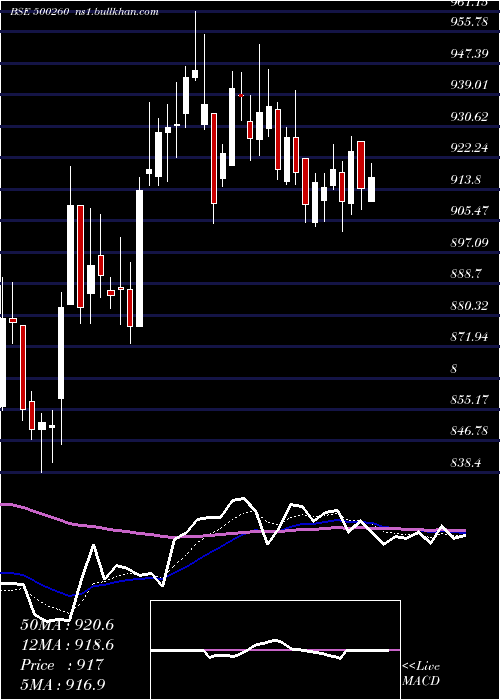Click the 'BSE 500260' symbol label

click(x=40, y=12)
